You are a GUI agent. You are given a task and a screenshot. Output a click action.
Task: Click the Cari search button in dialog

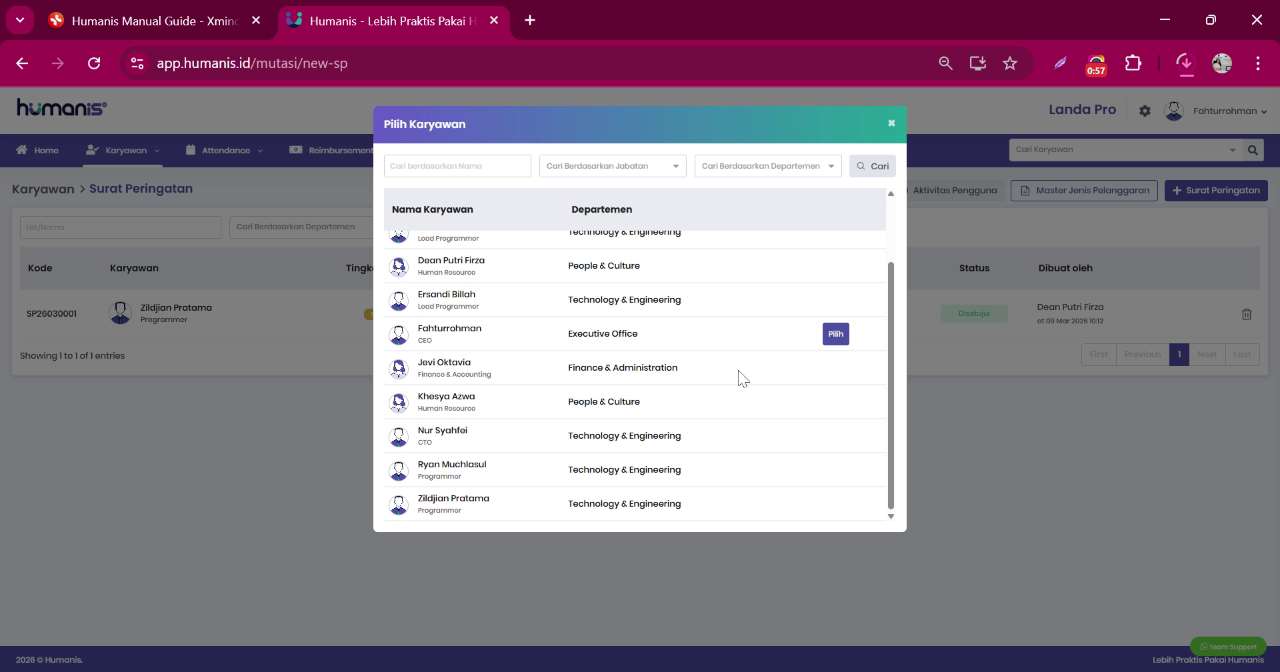pos(872,166)
